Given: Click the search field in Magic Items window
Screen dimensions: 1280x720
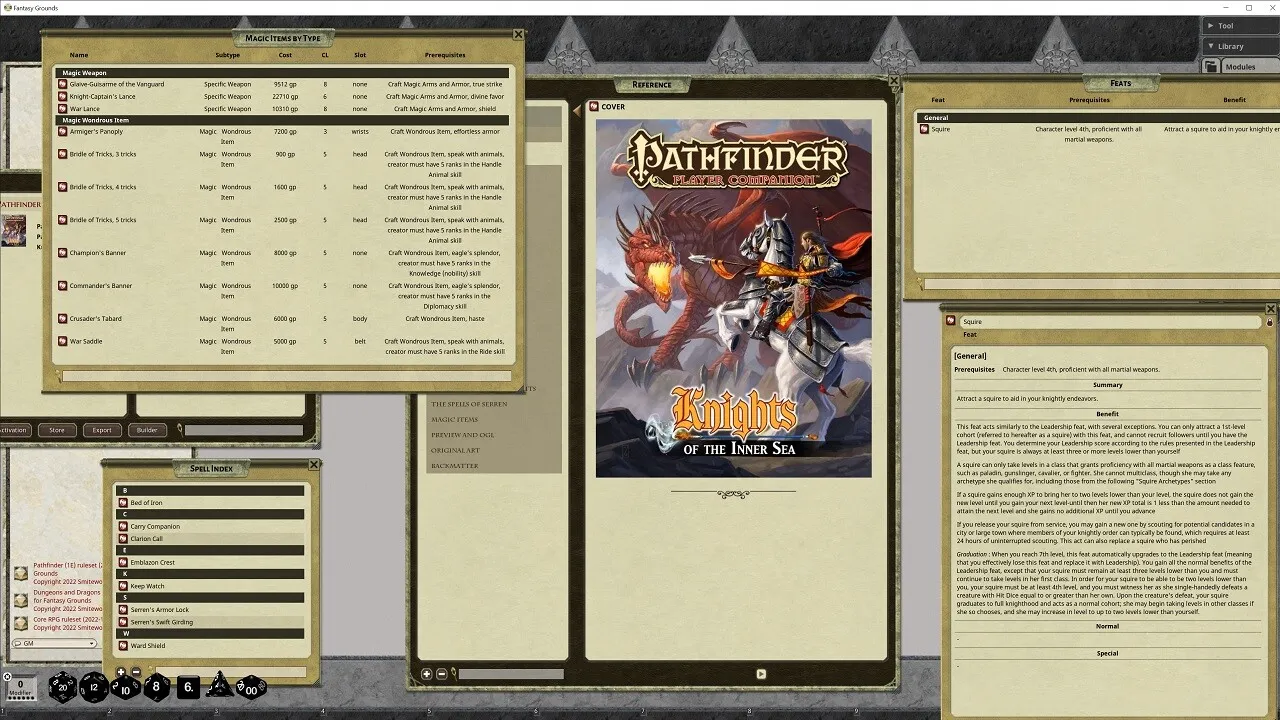Looking at the screenshot, I should (286, 376).
